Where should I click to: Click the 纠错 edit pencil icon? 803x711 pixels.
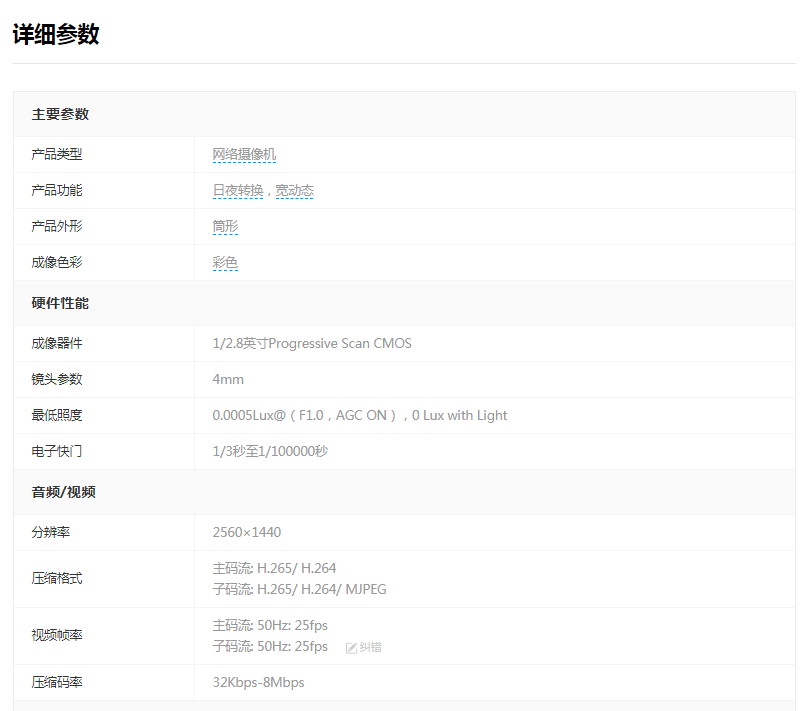(351, 648)
